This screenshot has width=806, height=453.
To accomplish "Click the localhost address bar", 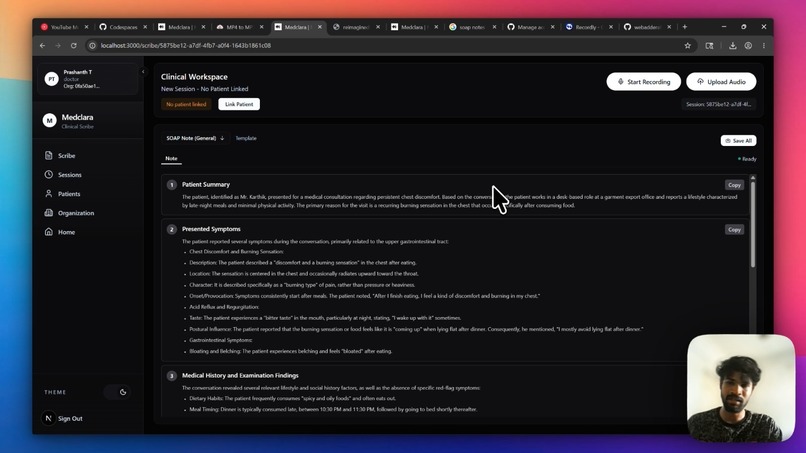I will (x=391, y=46).
